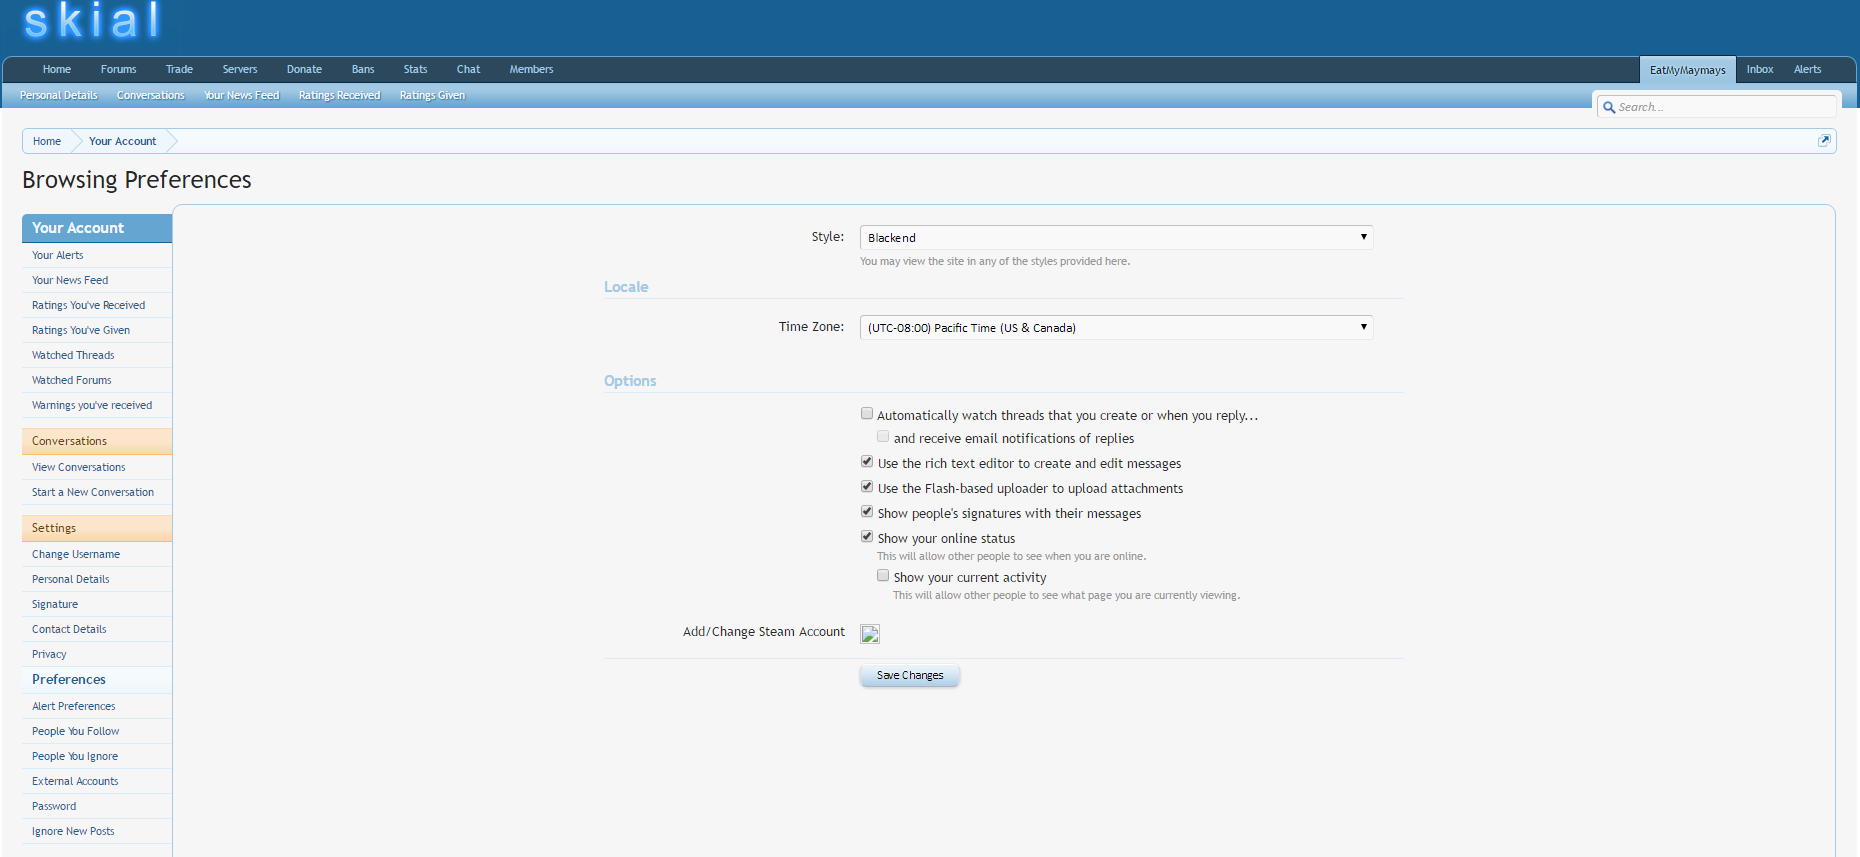Open Your News Feed in sub-navigation bar
The width and height of the screenshot is (1860, 857).
(x=242, y=95)
